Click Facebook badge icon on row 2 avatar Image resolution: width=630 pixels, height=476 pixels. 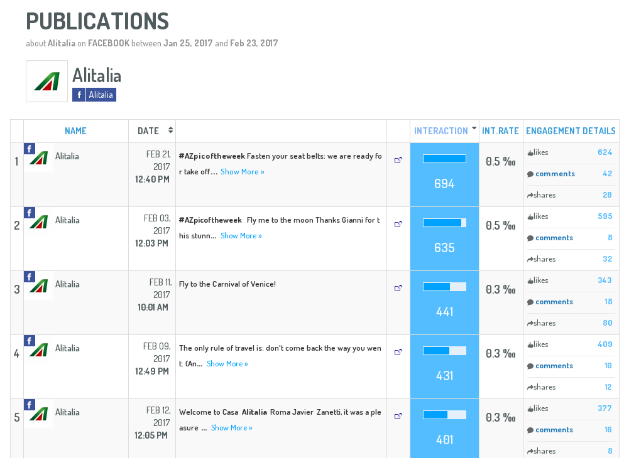tap(29, 212)
